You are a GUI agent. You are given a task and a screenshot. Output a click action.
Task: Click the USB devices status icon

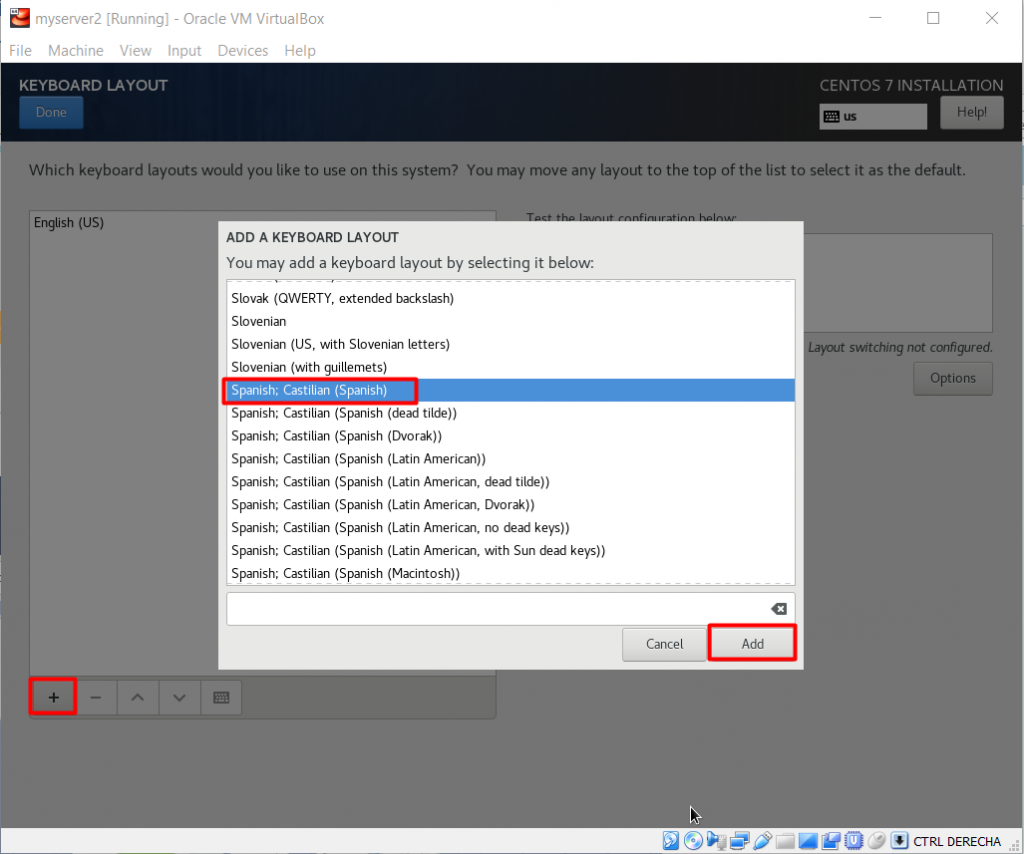[x=762, y=840]
